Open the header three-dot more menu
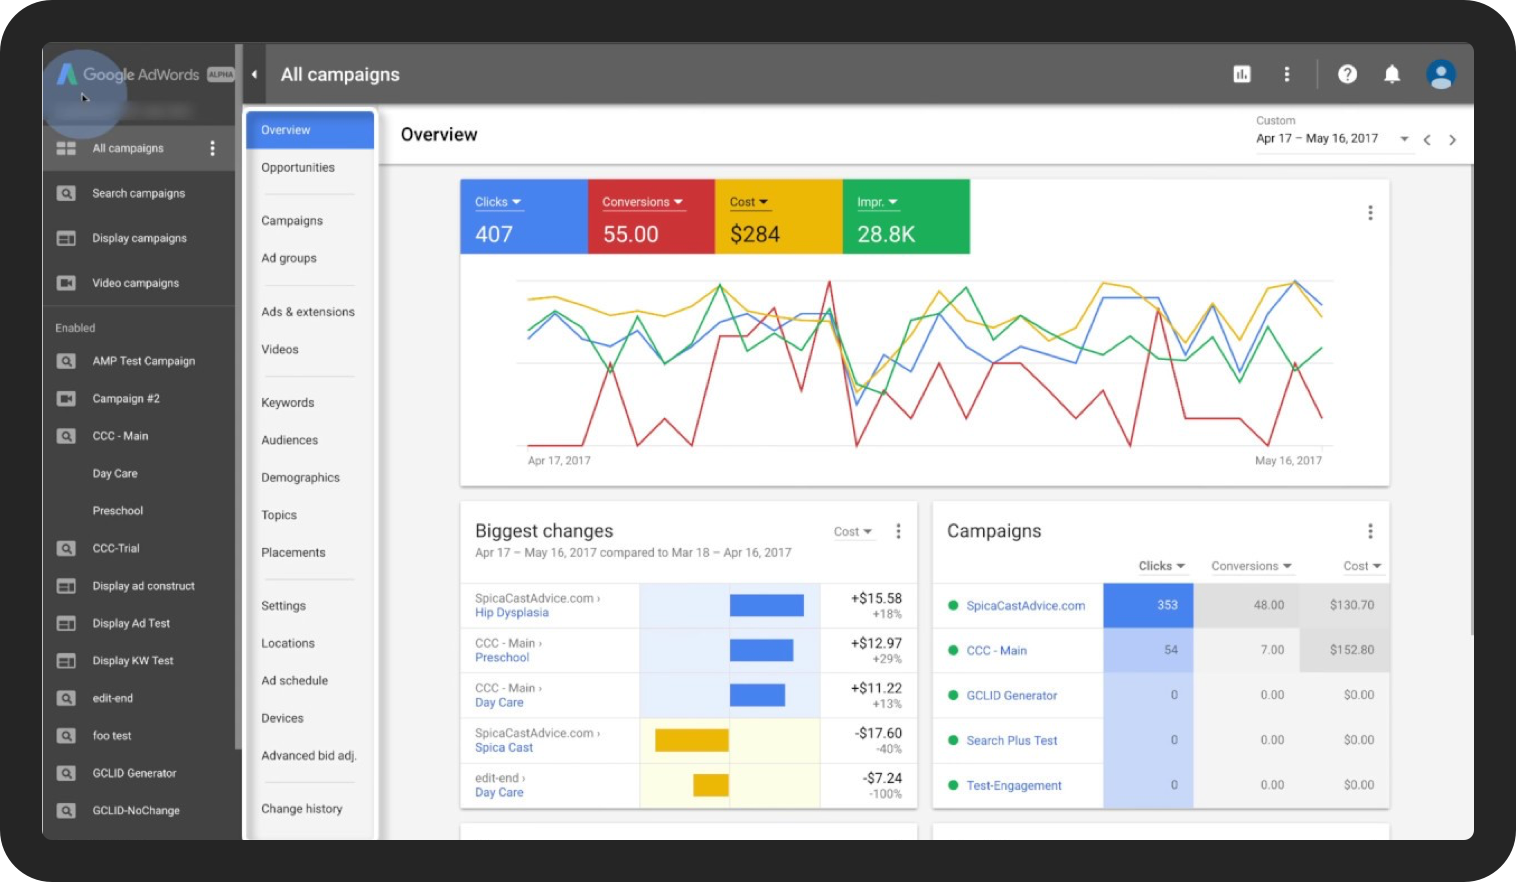Screen dimensions: 1516x882 (1287, 74)
